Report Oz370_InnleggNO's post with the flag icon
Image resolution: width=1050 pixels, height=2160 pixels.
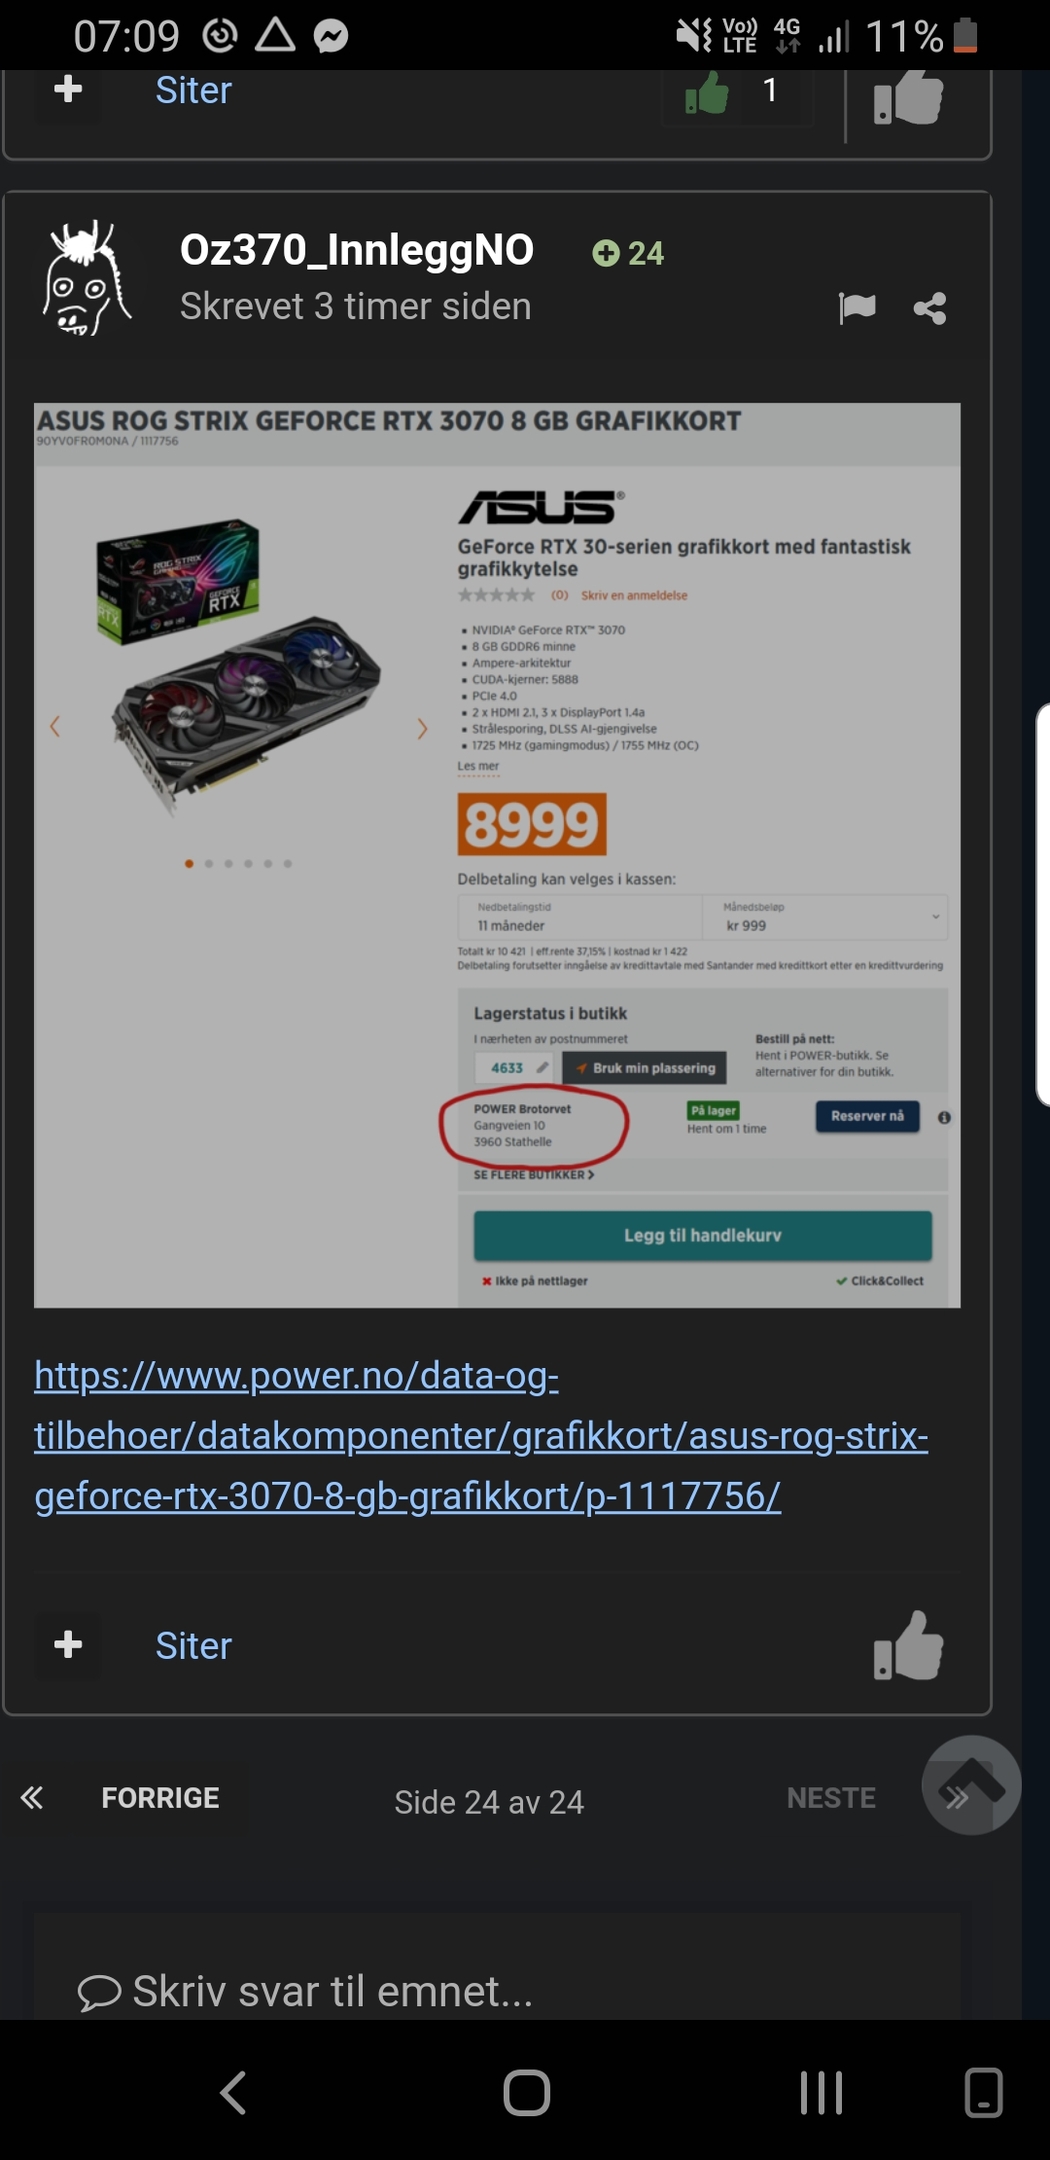[857, 308]
